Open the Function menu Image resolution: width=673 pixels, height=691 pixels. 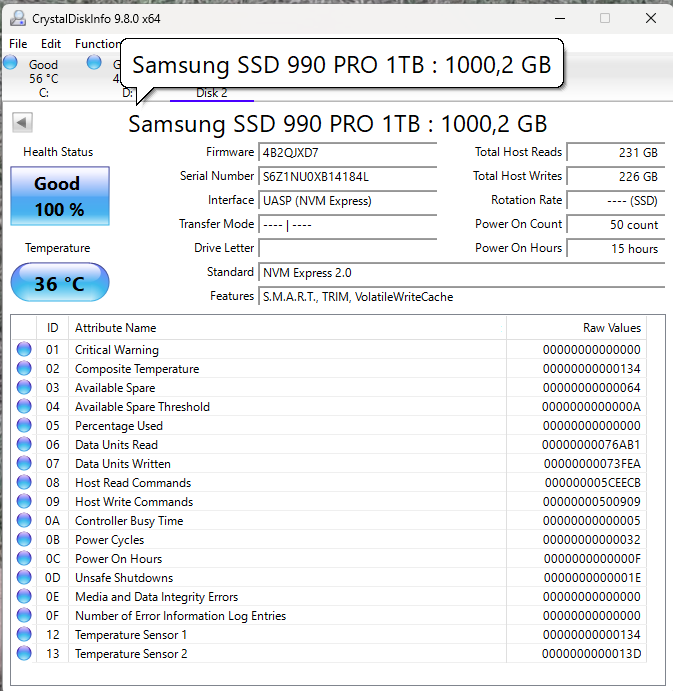click(x=97, y=44)
